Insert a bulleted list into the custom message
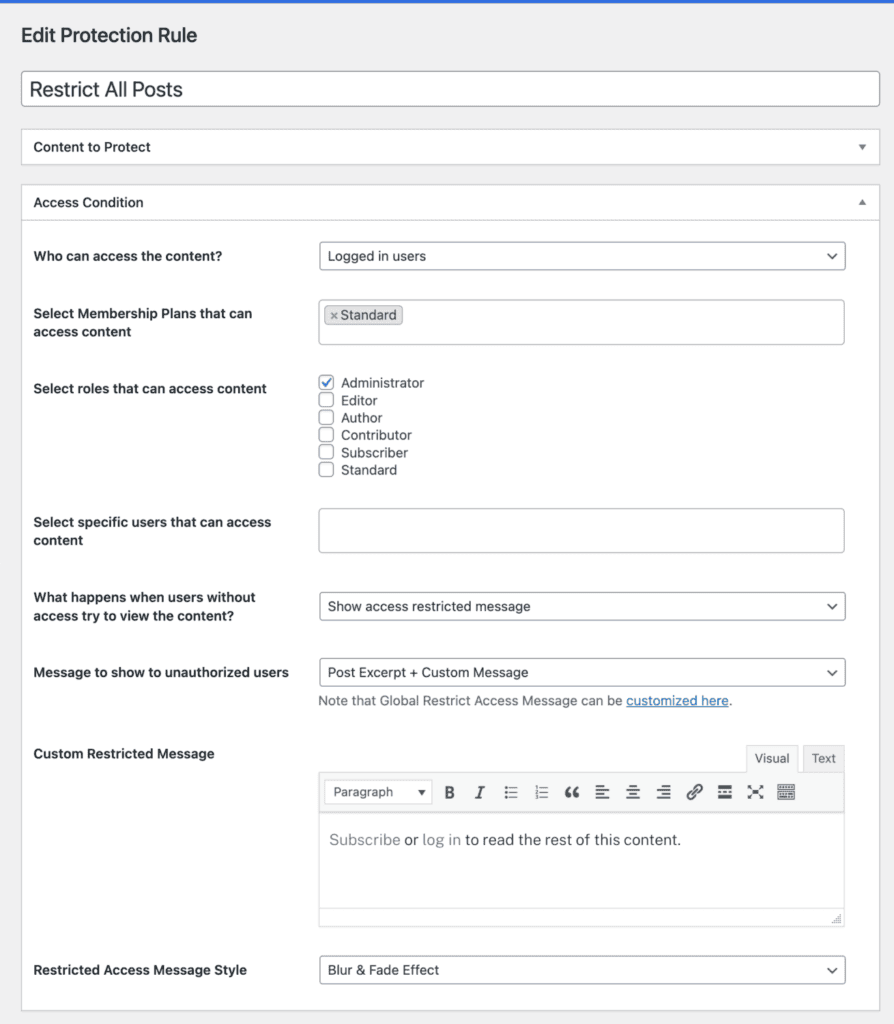The width and height of the screenshot is (894, 1024). 511,792
